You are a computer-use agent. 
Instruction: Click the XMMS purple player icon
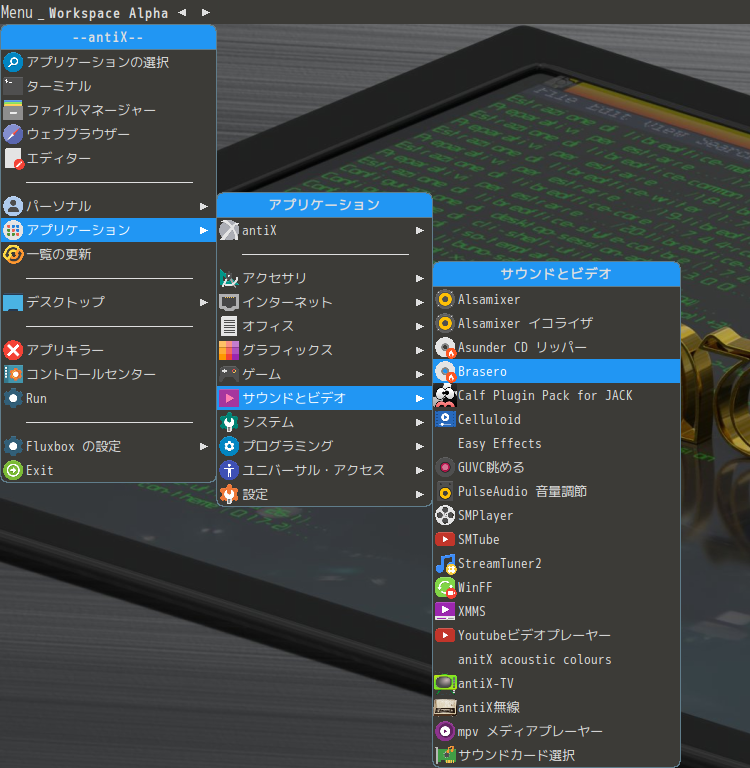point(445,611)
